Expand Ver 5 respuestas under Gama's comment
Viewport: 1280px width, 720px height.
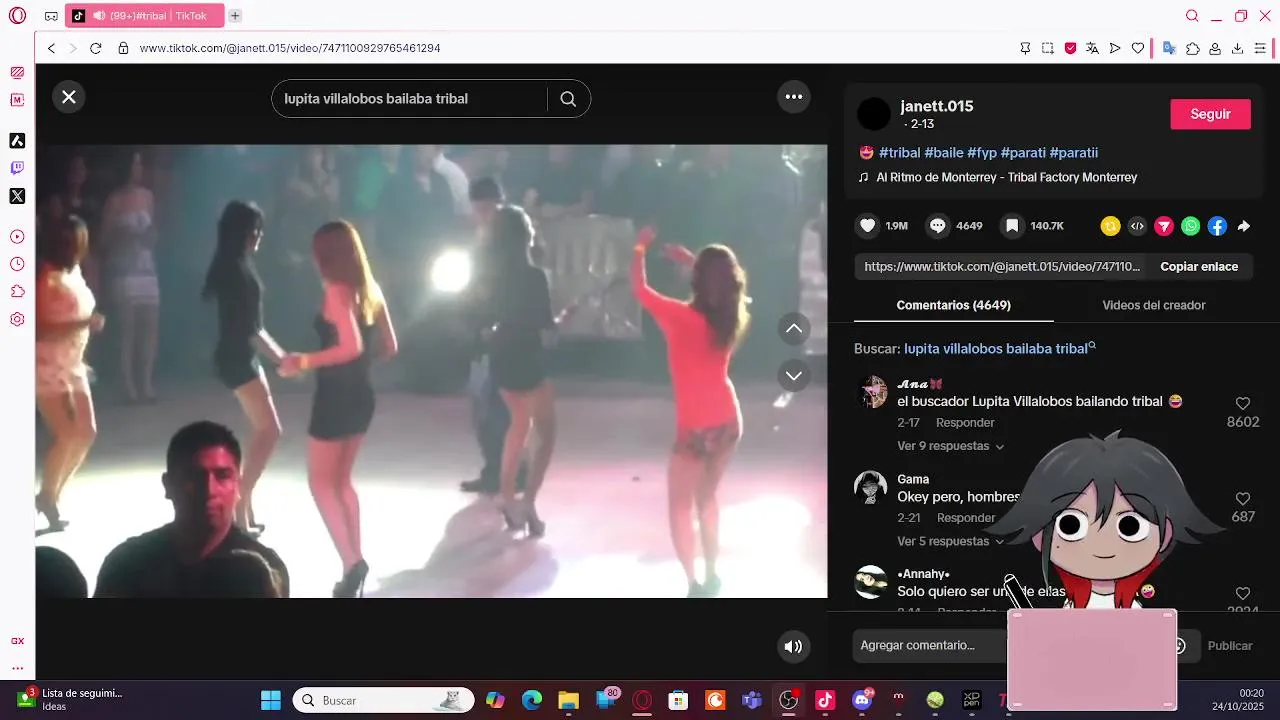(x=950, y=541)
